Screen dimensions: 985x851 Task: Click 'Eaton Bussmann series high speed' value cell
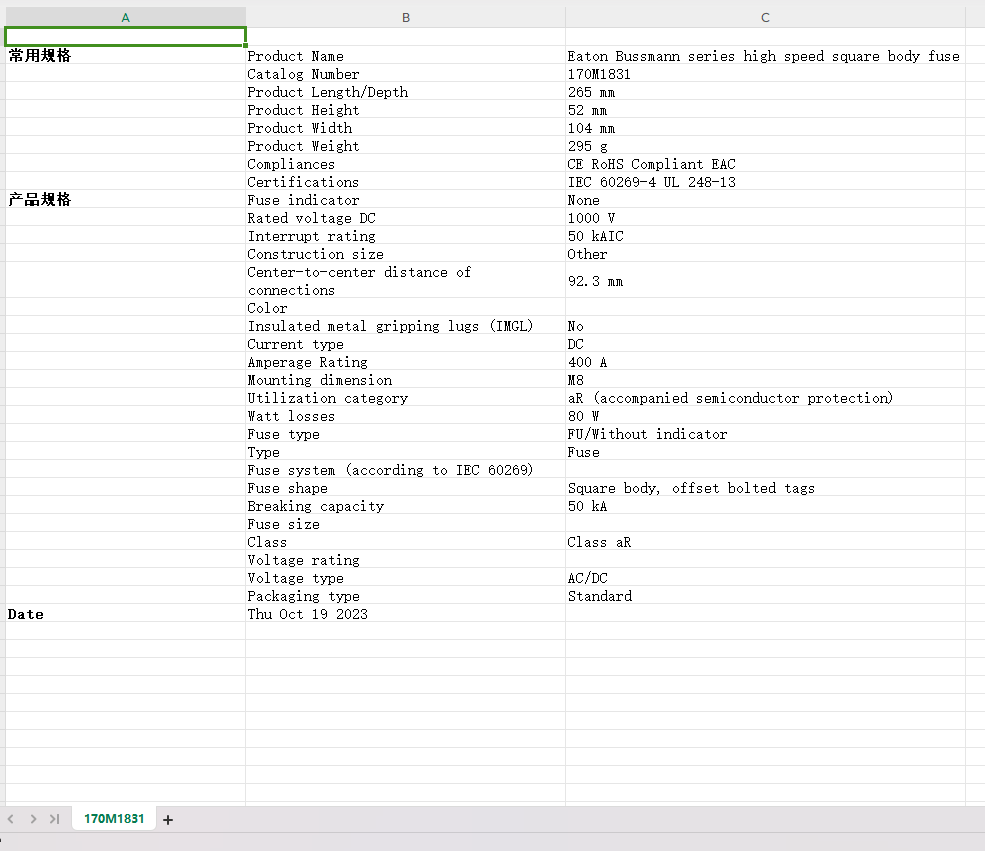click(x=765, y=56)
